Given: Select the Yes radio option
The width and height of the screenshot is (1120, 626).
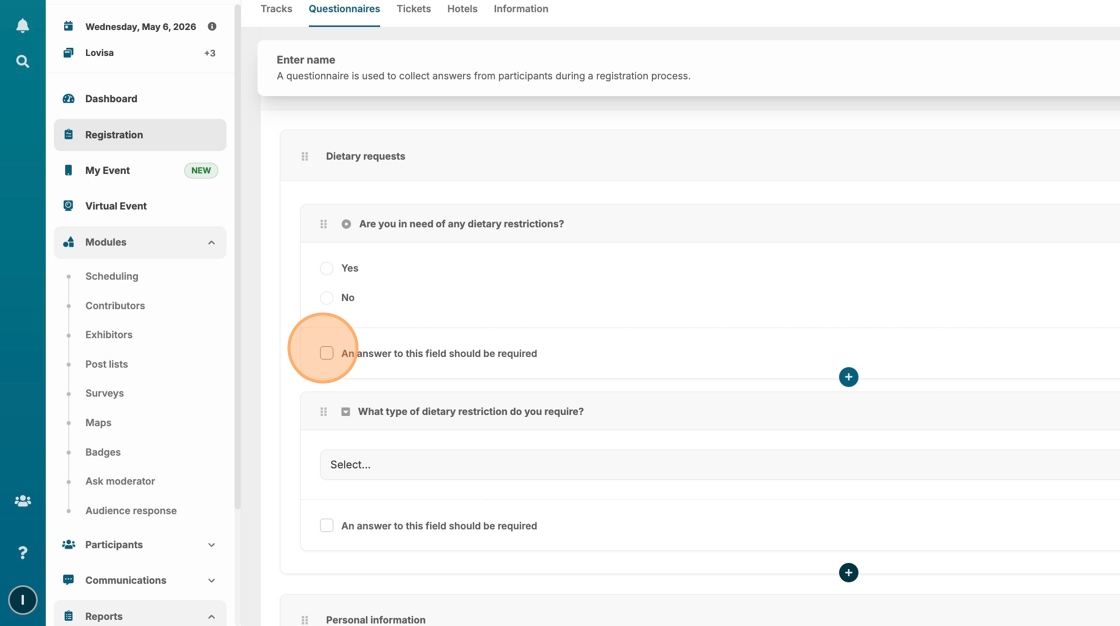Looking at the screenshot, I should tap(327, 268).
